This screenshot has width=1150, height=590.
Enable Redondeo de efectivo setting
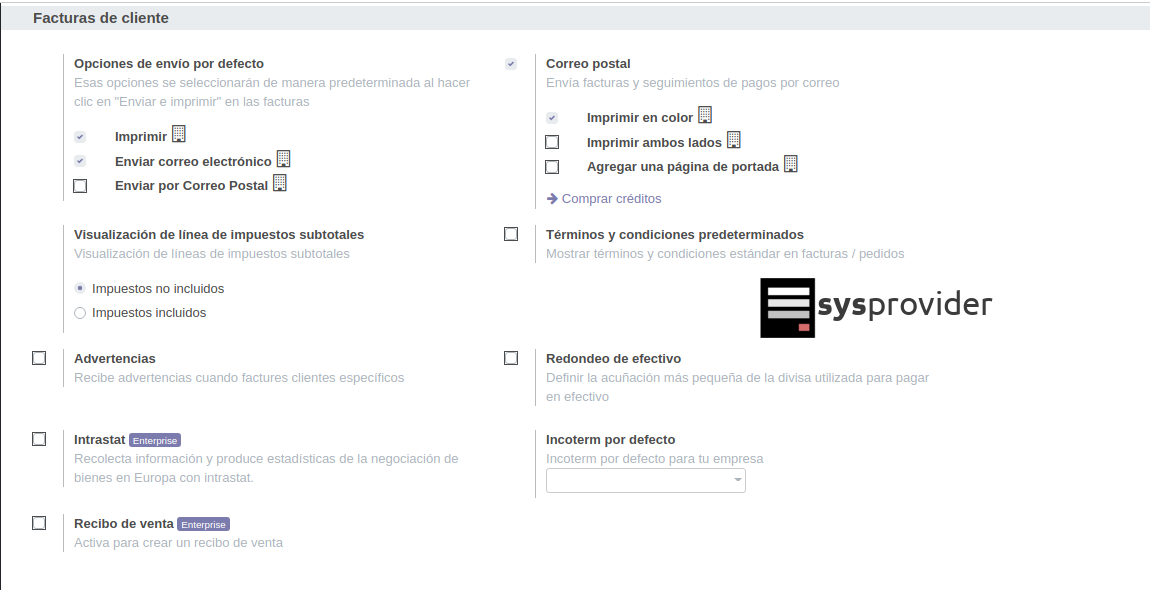click(511, 358)
